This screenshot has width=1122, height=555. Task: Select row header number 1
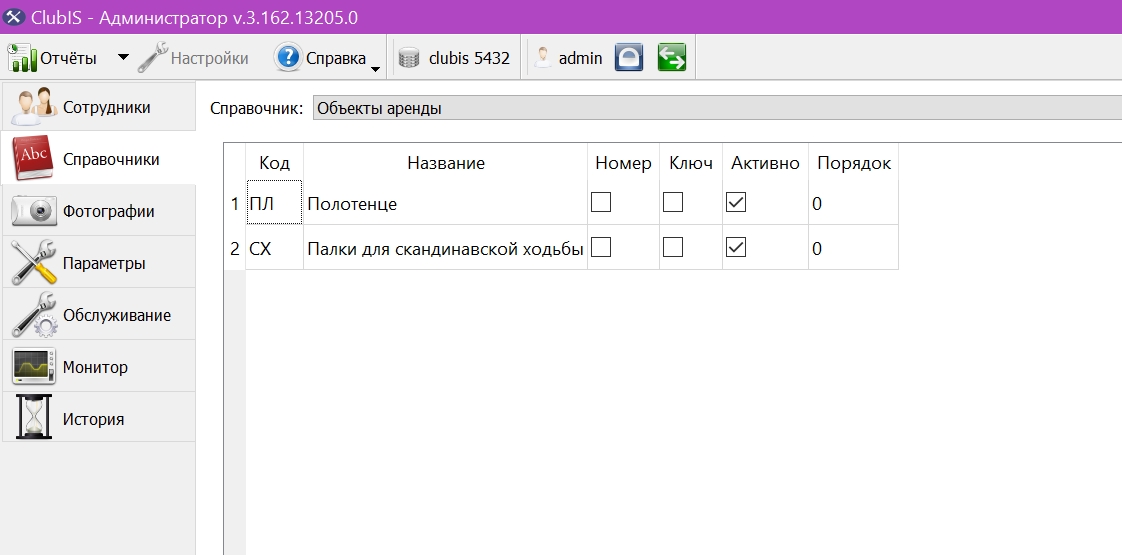pyautogui.click(x=235, y=203)
